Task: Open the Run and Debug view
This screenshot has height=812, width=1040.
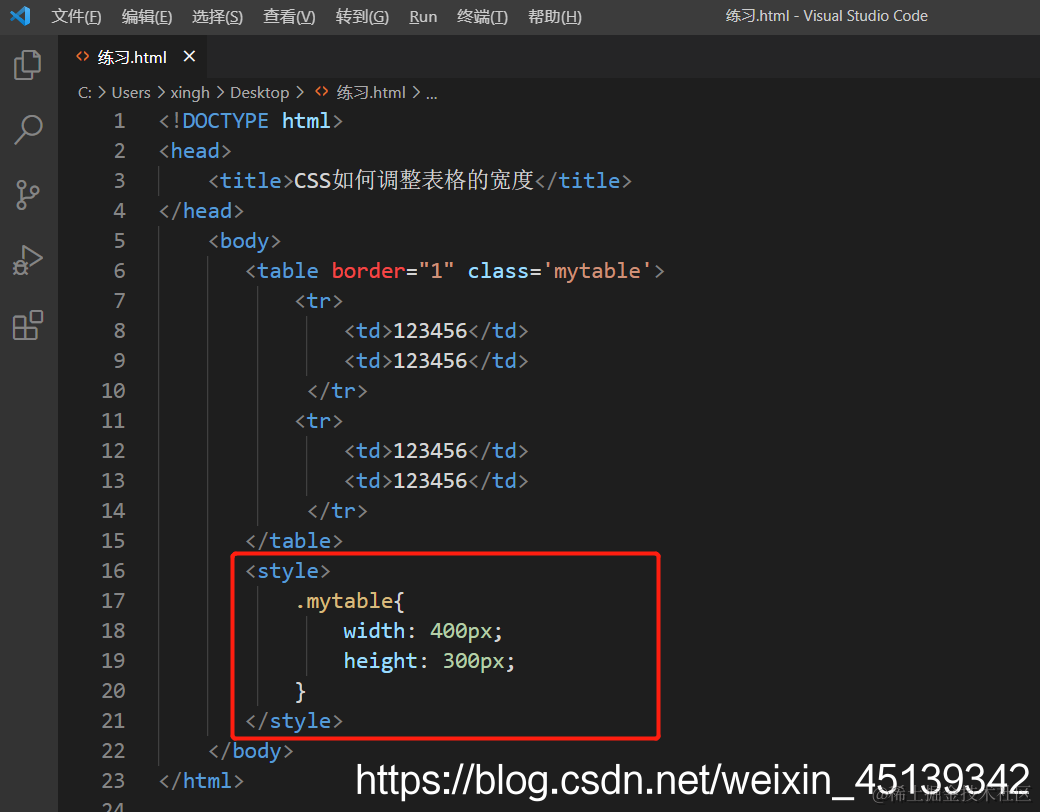Action: [x=28, y=260]
